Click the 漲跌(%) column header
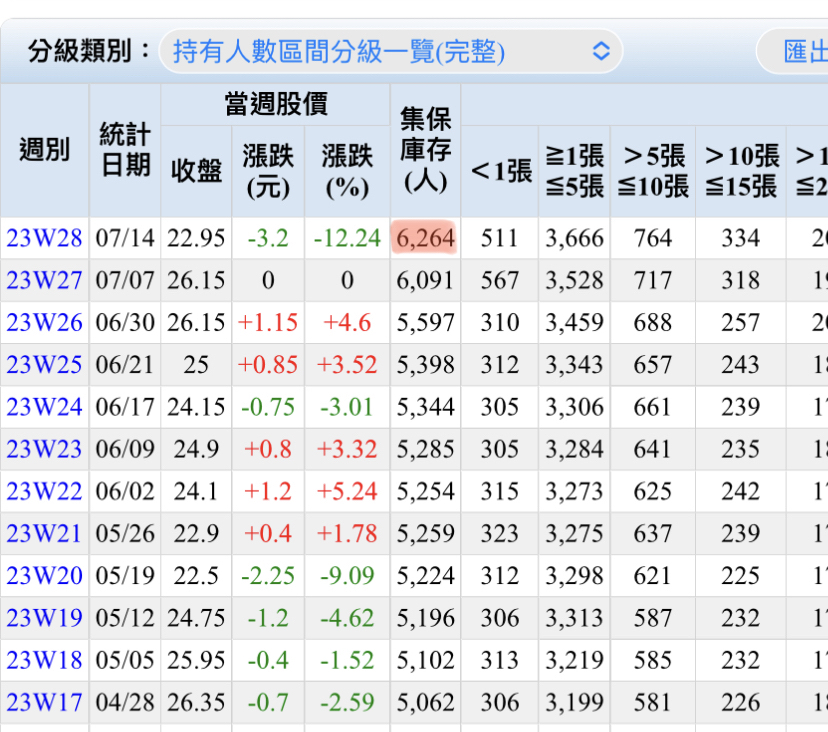 pyautogui.click(x=347, y=172)
